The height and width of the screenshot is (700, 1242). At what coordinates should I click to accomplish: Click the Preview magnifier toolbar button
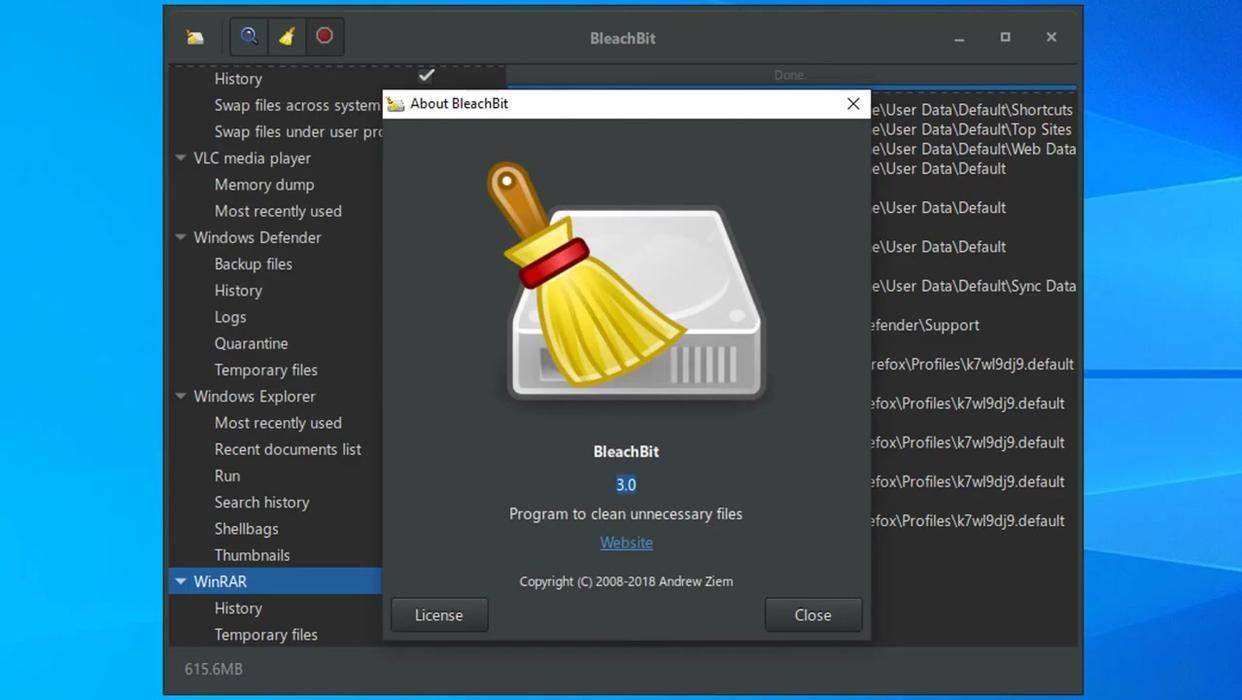249,37
